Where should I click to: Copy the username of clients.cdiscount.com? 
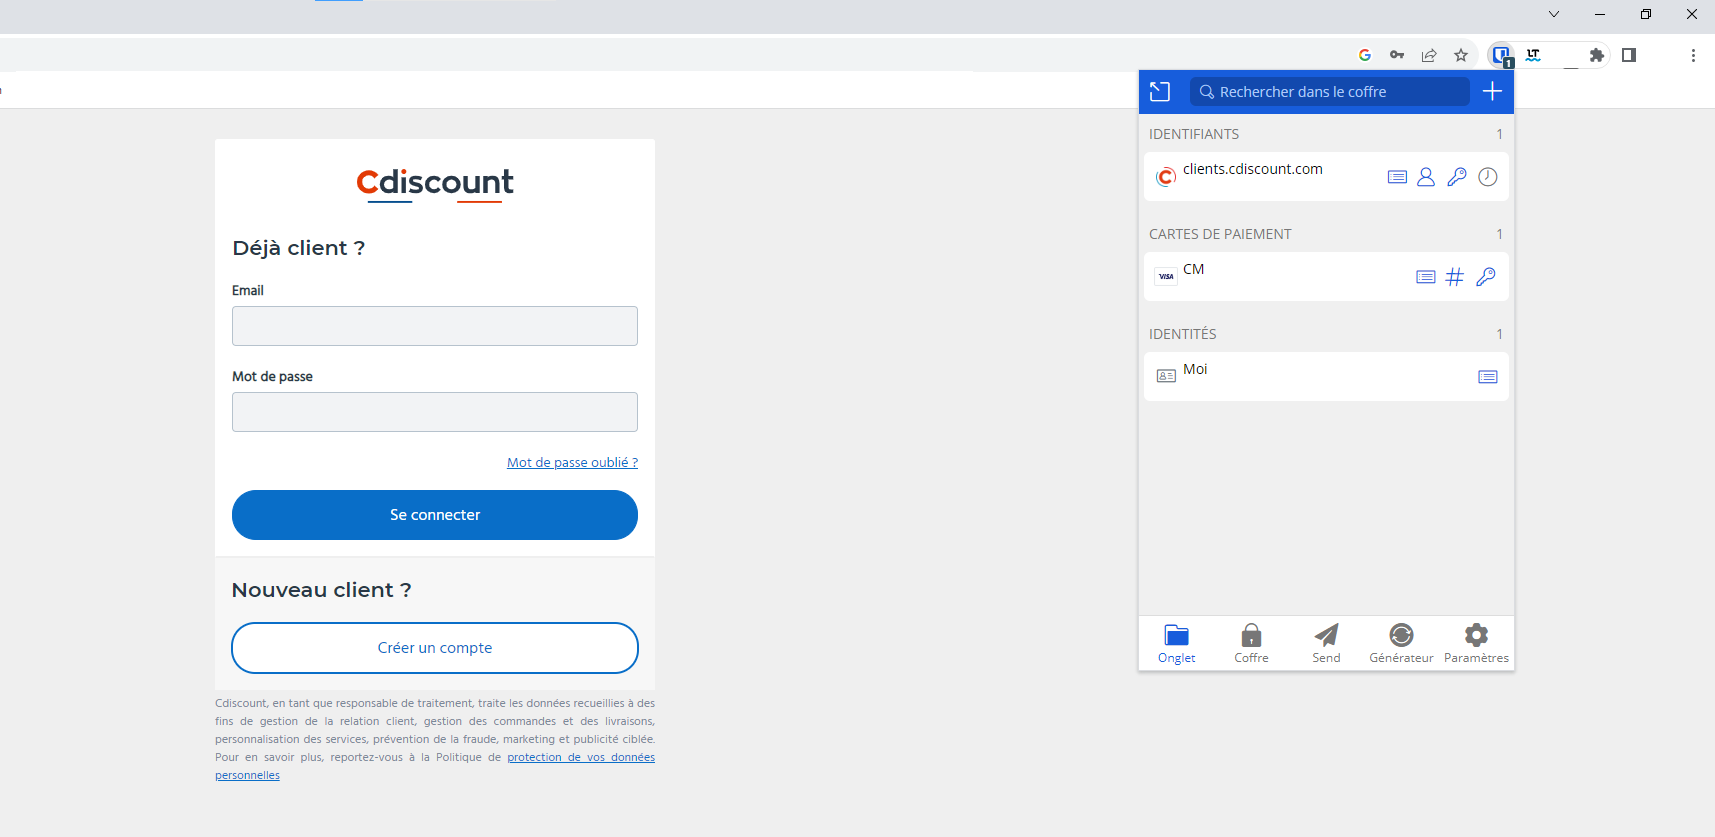(1426, 177)
